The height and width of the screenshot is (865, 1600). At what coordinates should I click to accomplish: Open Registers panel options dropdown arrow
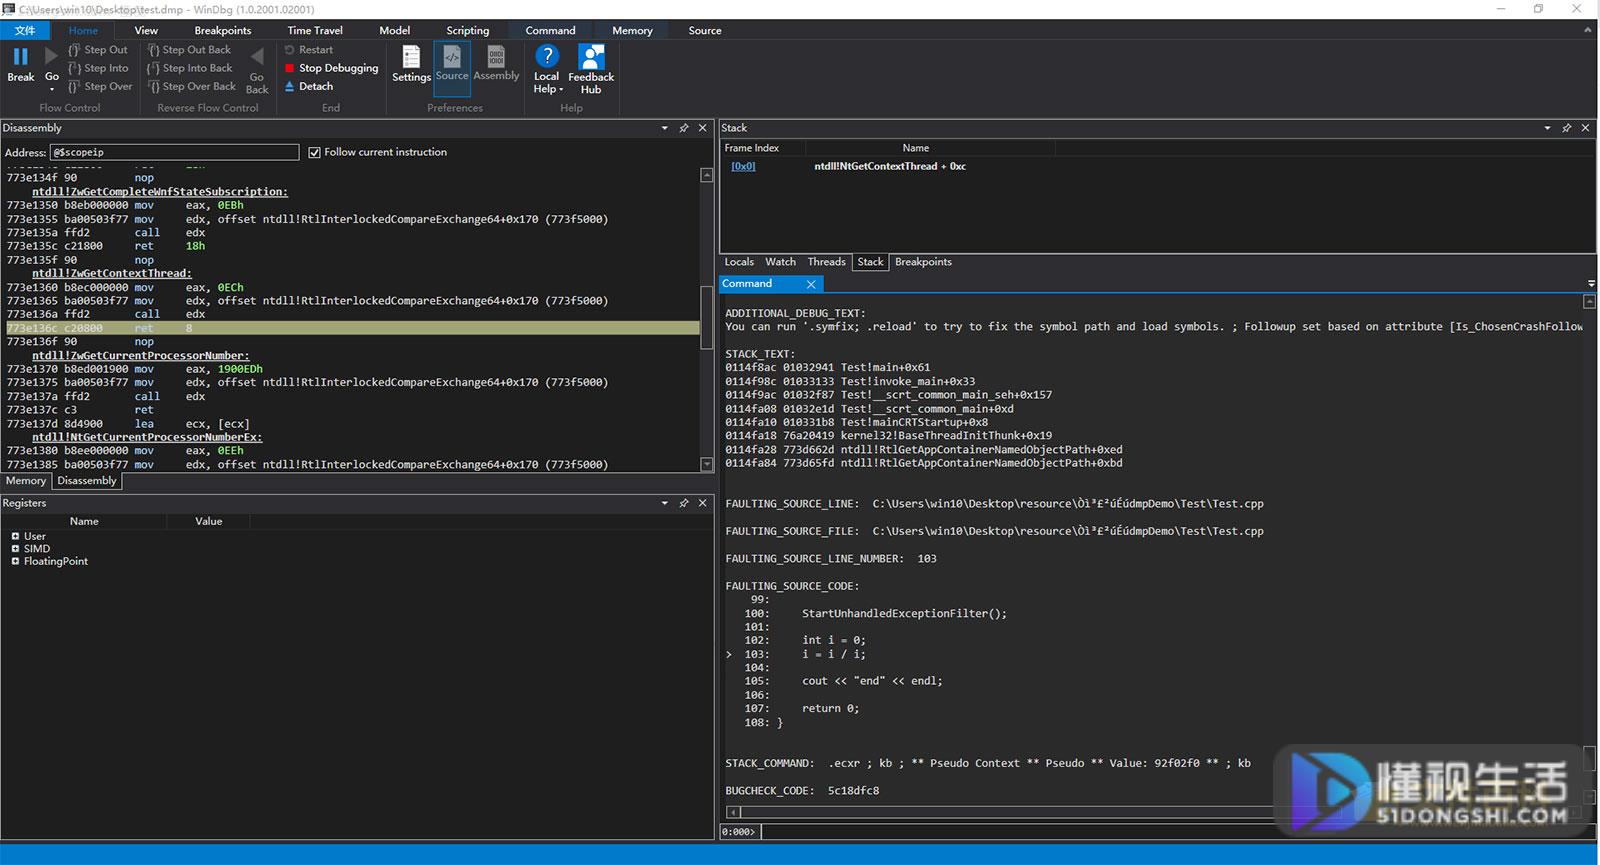665,503
